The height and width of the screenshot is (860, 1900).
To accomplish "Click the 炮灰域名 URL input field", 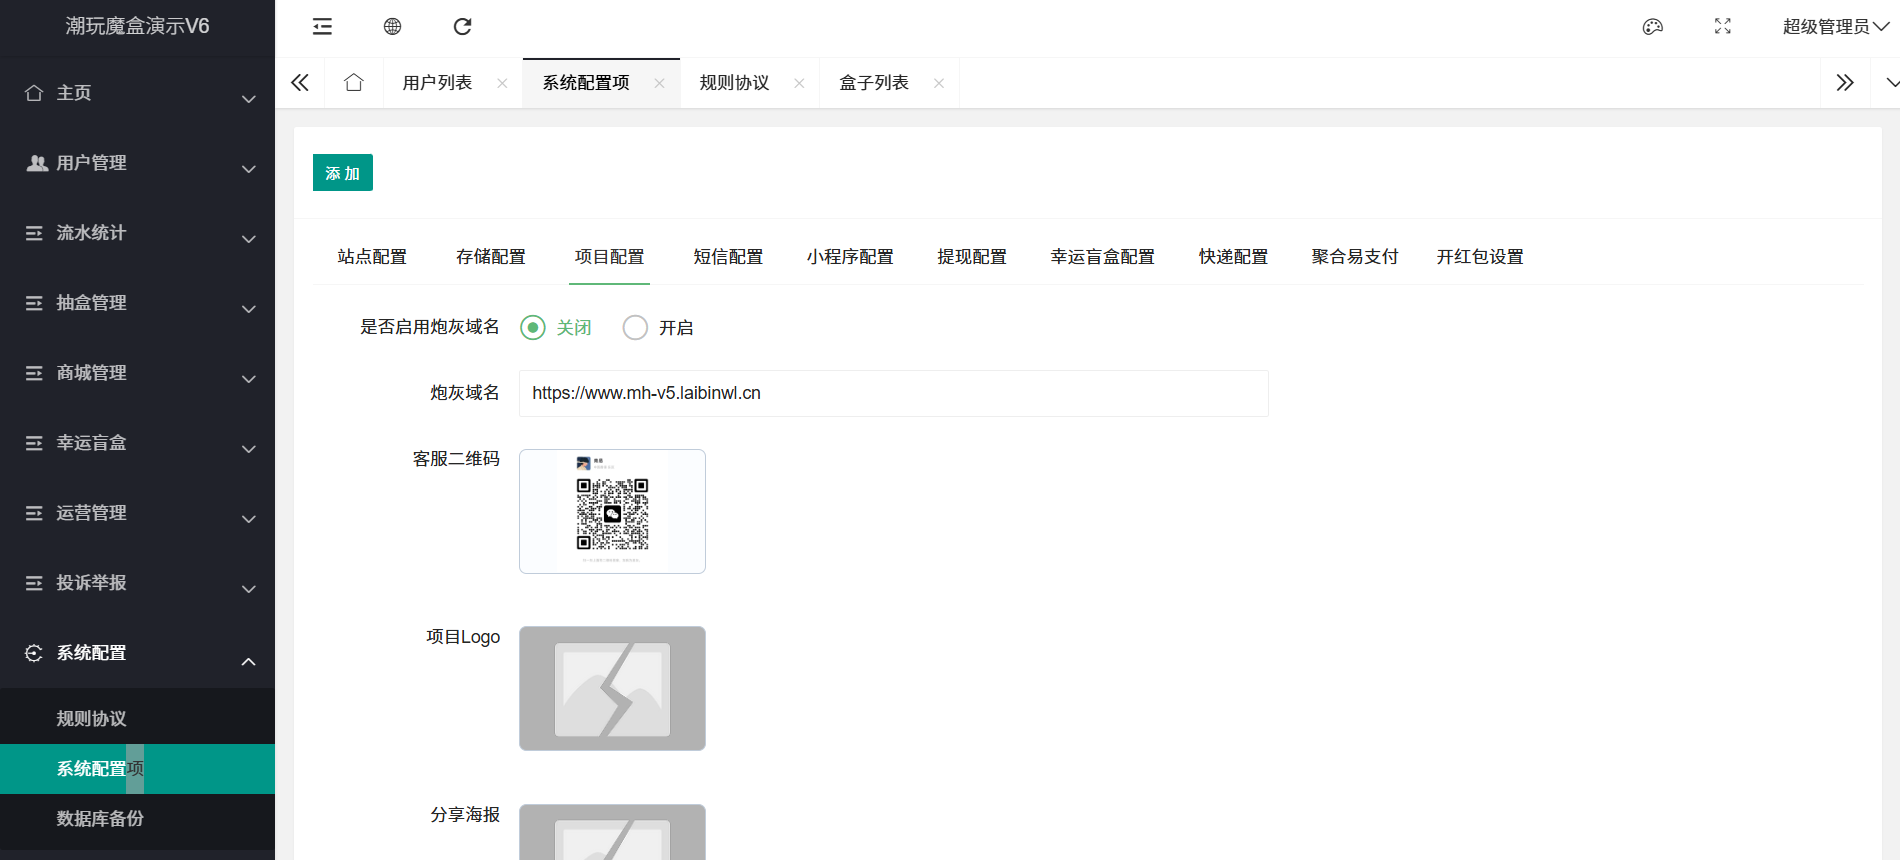I will pyautogui.click(x=894, y=393).
